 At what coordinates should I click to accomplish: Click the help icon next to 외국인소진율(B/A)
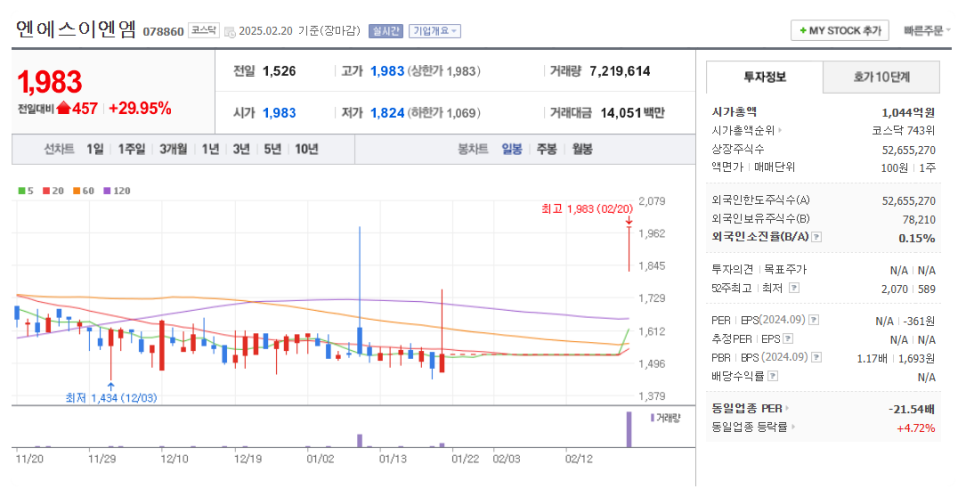[x=816, y=236]
